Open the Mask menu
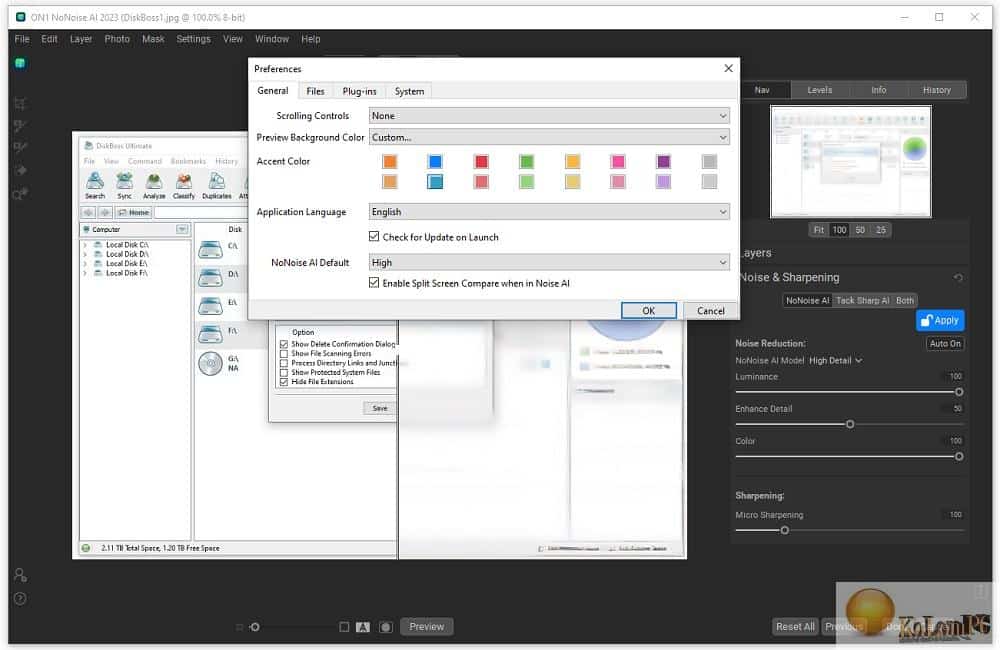This screenshot has width=1000, height=650. [153, 39]
